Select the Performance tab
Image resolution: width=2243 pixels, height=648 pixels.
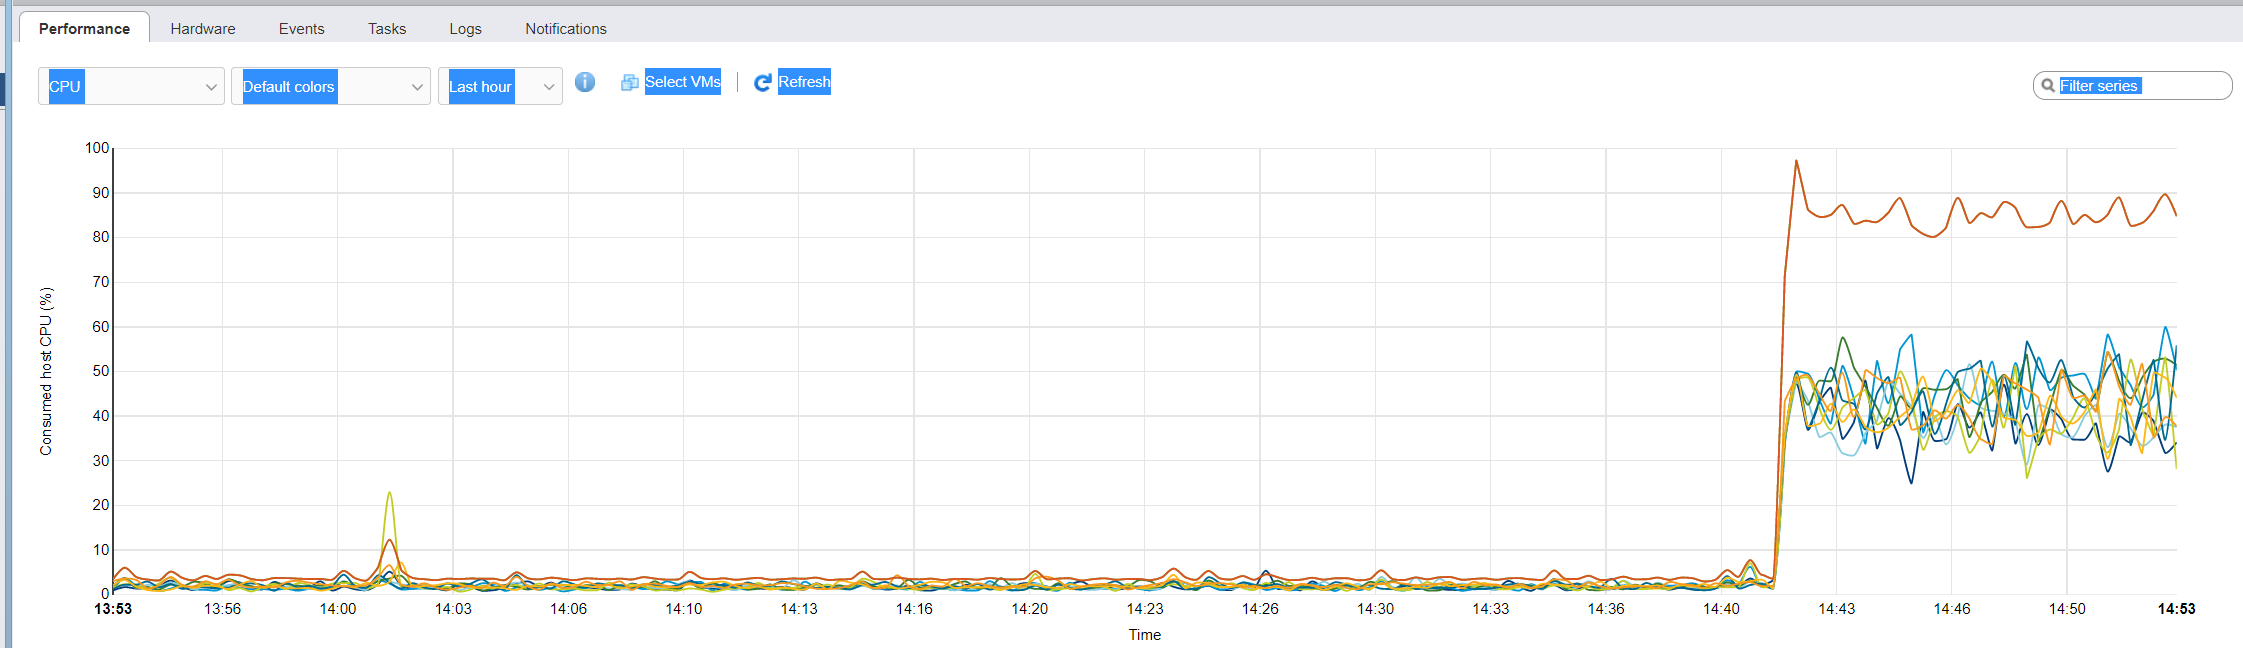tap(84, 28)
